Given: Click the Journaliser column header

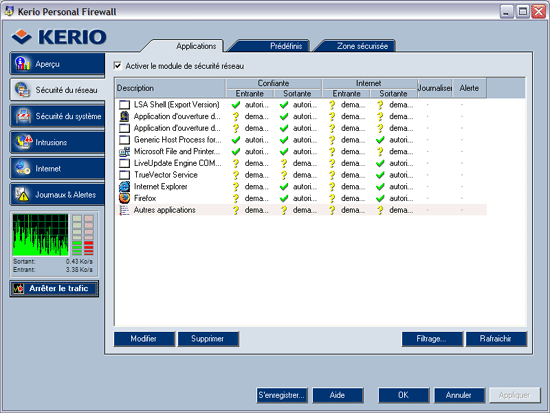Looking at the screenshot, I should 435,88.
